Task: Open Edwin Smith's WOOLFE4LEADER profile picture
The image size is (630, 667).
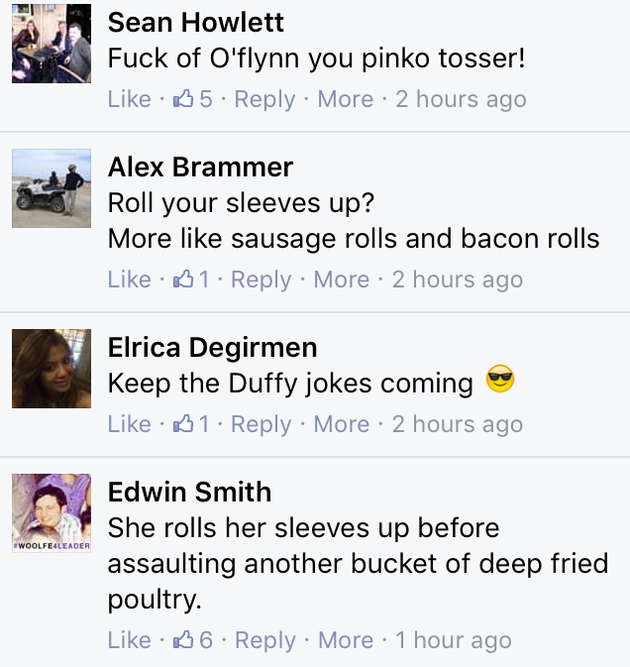Action: coord(51,513)
